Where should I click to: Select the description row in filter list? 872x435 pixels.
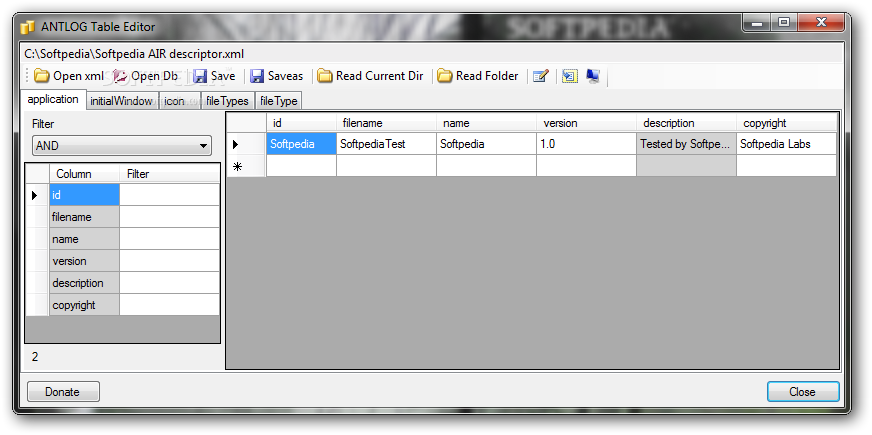[x=84, y=283]
